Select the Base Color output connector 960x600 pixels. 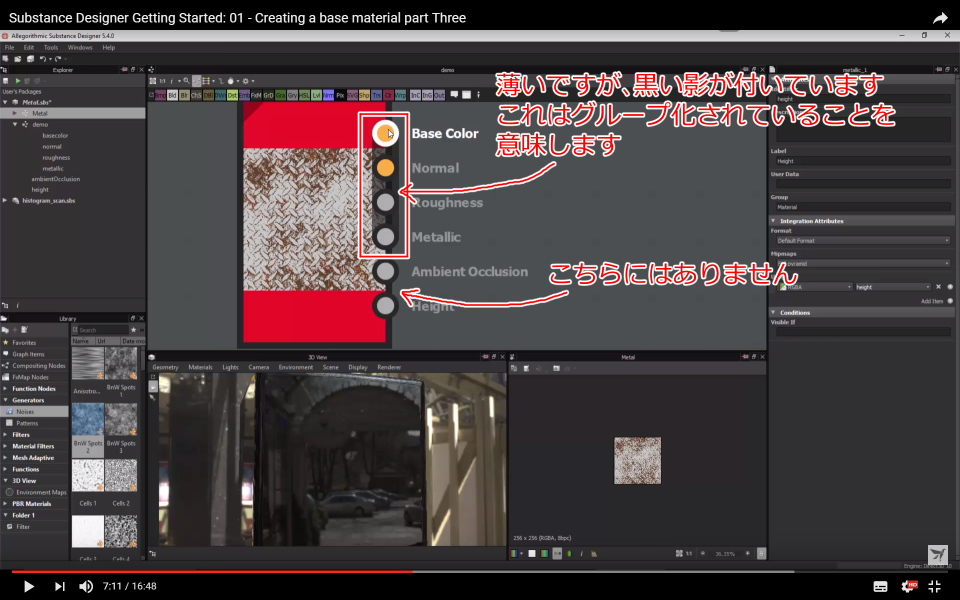click(x=385, y=133)
